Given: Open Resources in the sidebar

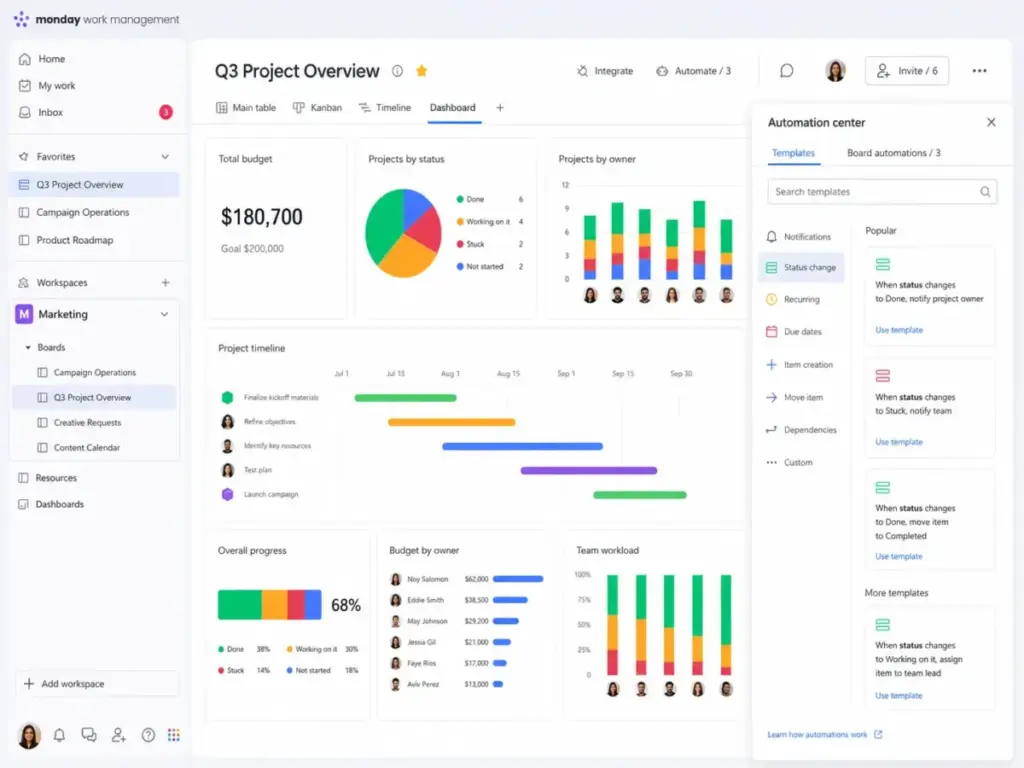Looking at the screenshot, I should point(47,478).
